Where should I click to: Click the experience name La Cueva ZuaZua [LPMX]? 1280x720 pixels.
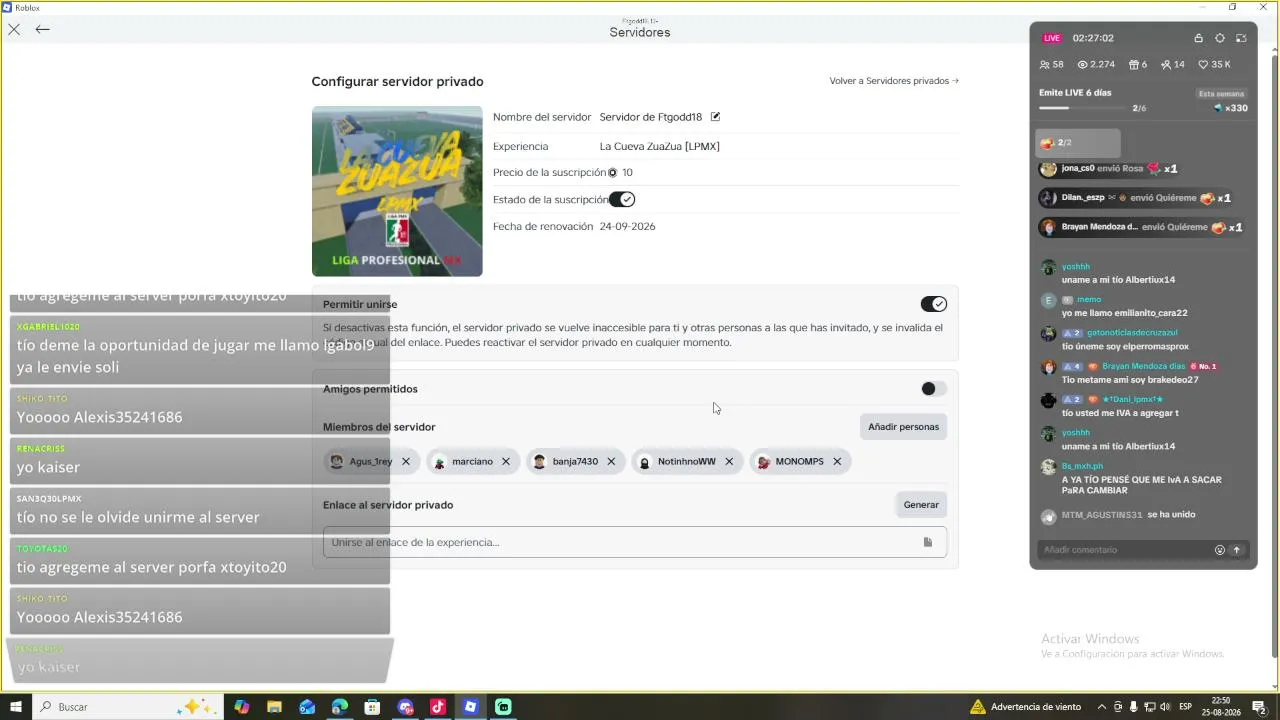tap(660, 146)
